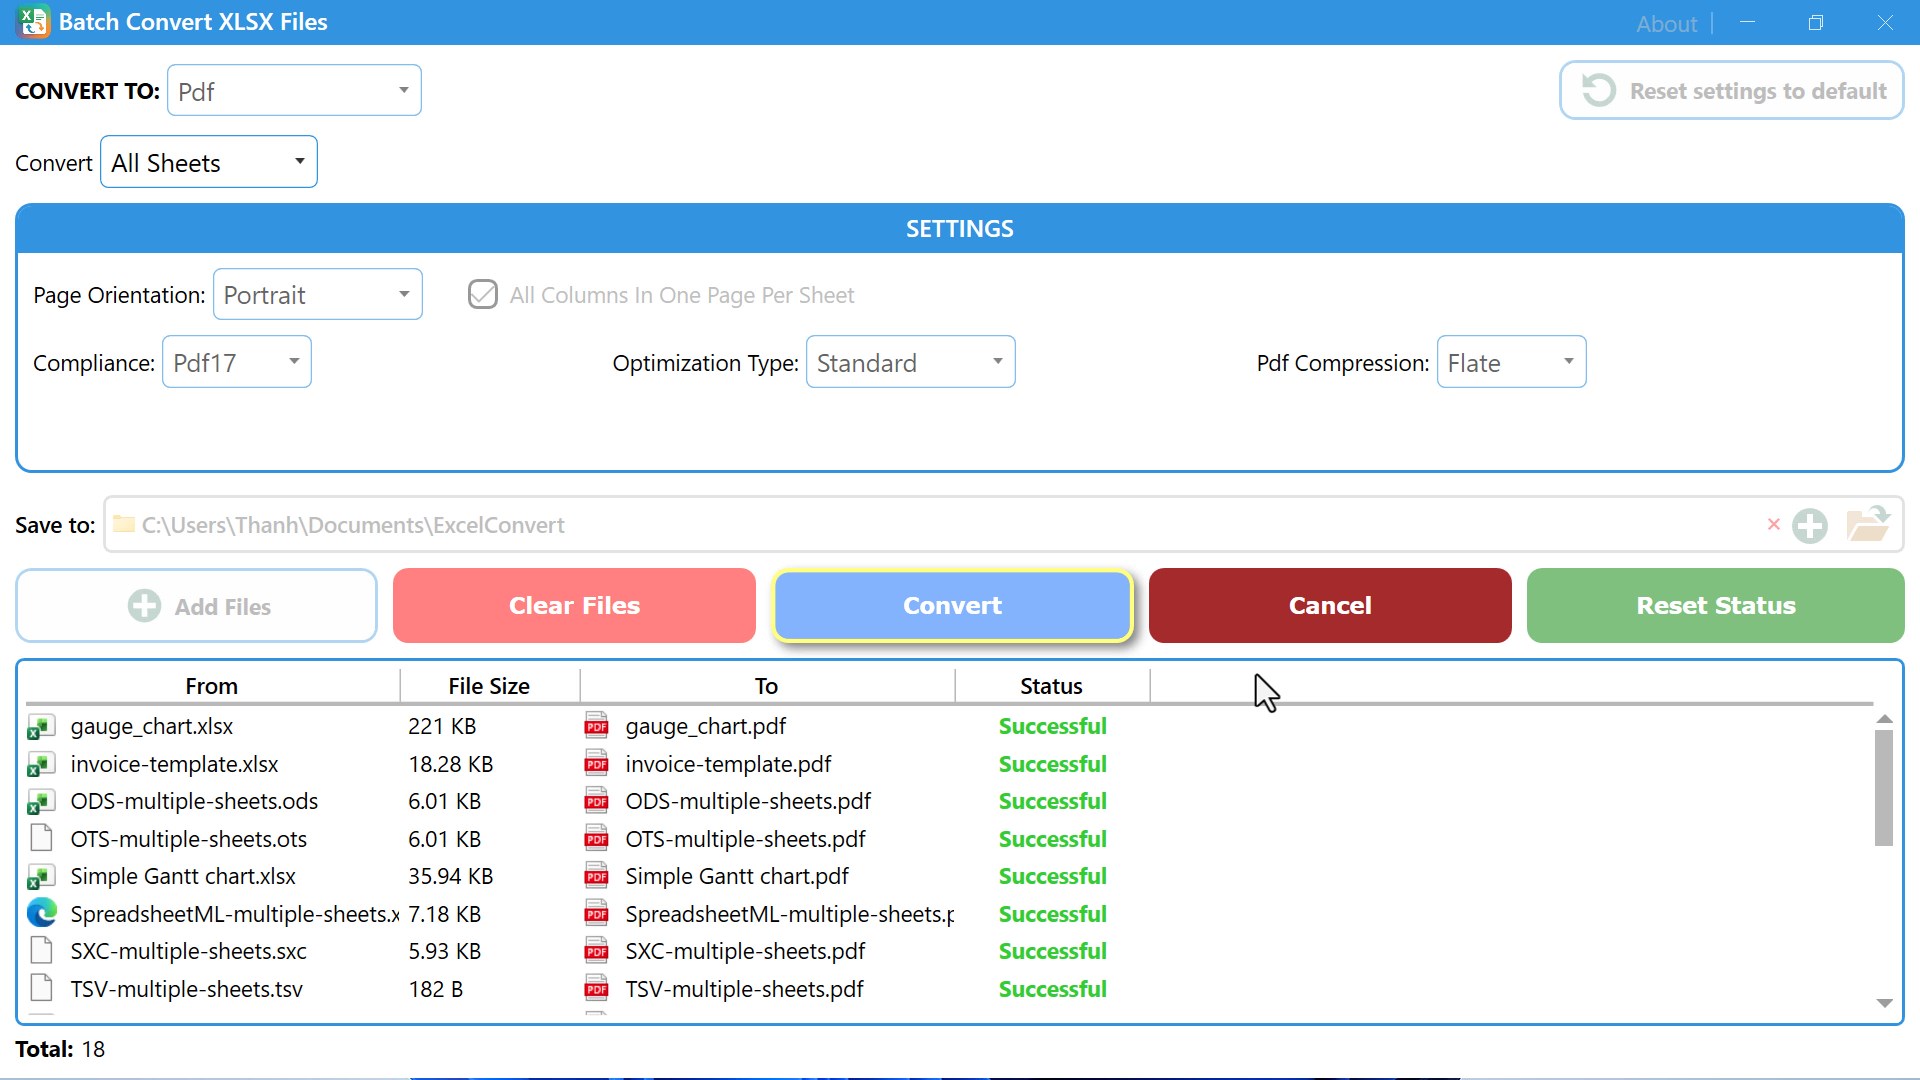
Task: Click Reset settings to default button
Action: point(1732,91)
